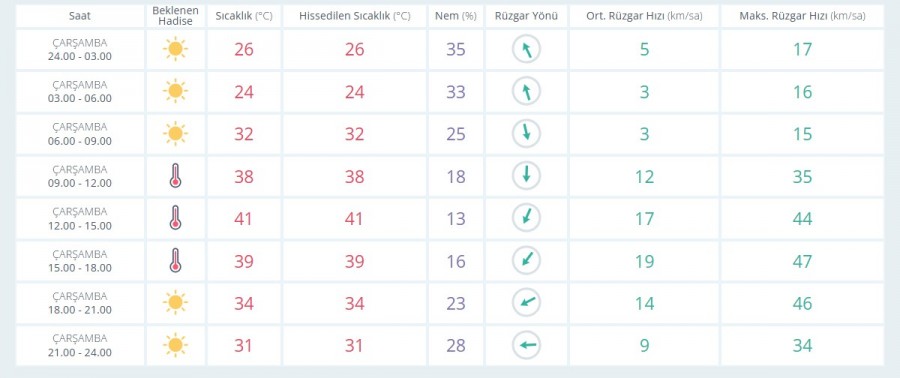Screen dimensions: 900x378
Task: Click the Hissedilen Sıcaklık column header
Action: tap(354, 16)
